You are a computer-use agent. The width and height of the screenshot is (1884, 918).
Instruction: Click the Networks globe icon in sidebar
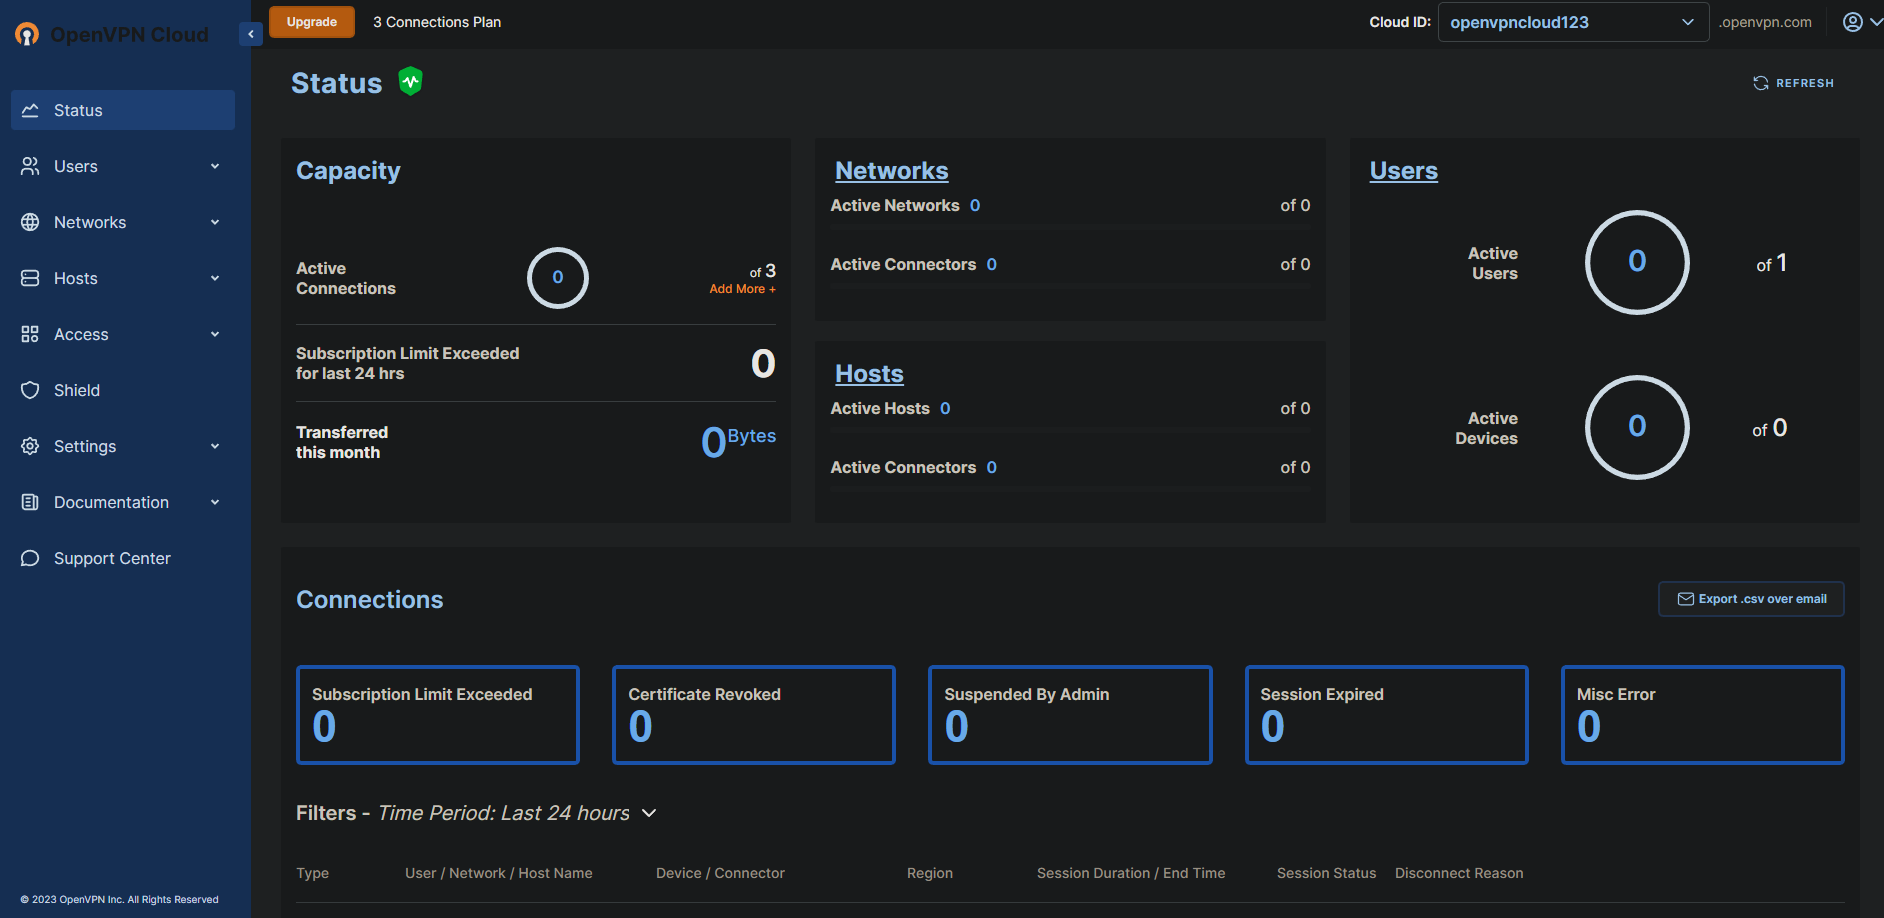30,222
